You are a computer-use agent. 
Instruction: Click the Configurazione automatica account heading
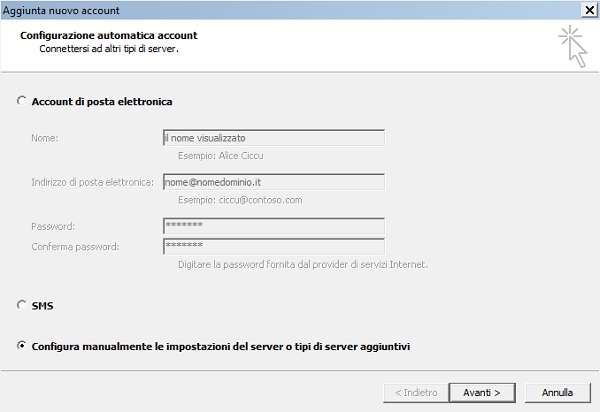pos(109,36)
